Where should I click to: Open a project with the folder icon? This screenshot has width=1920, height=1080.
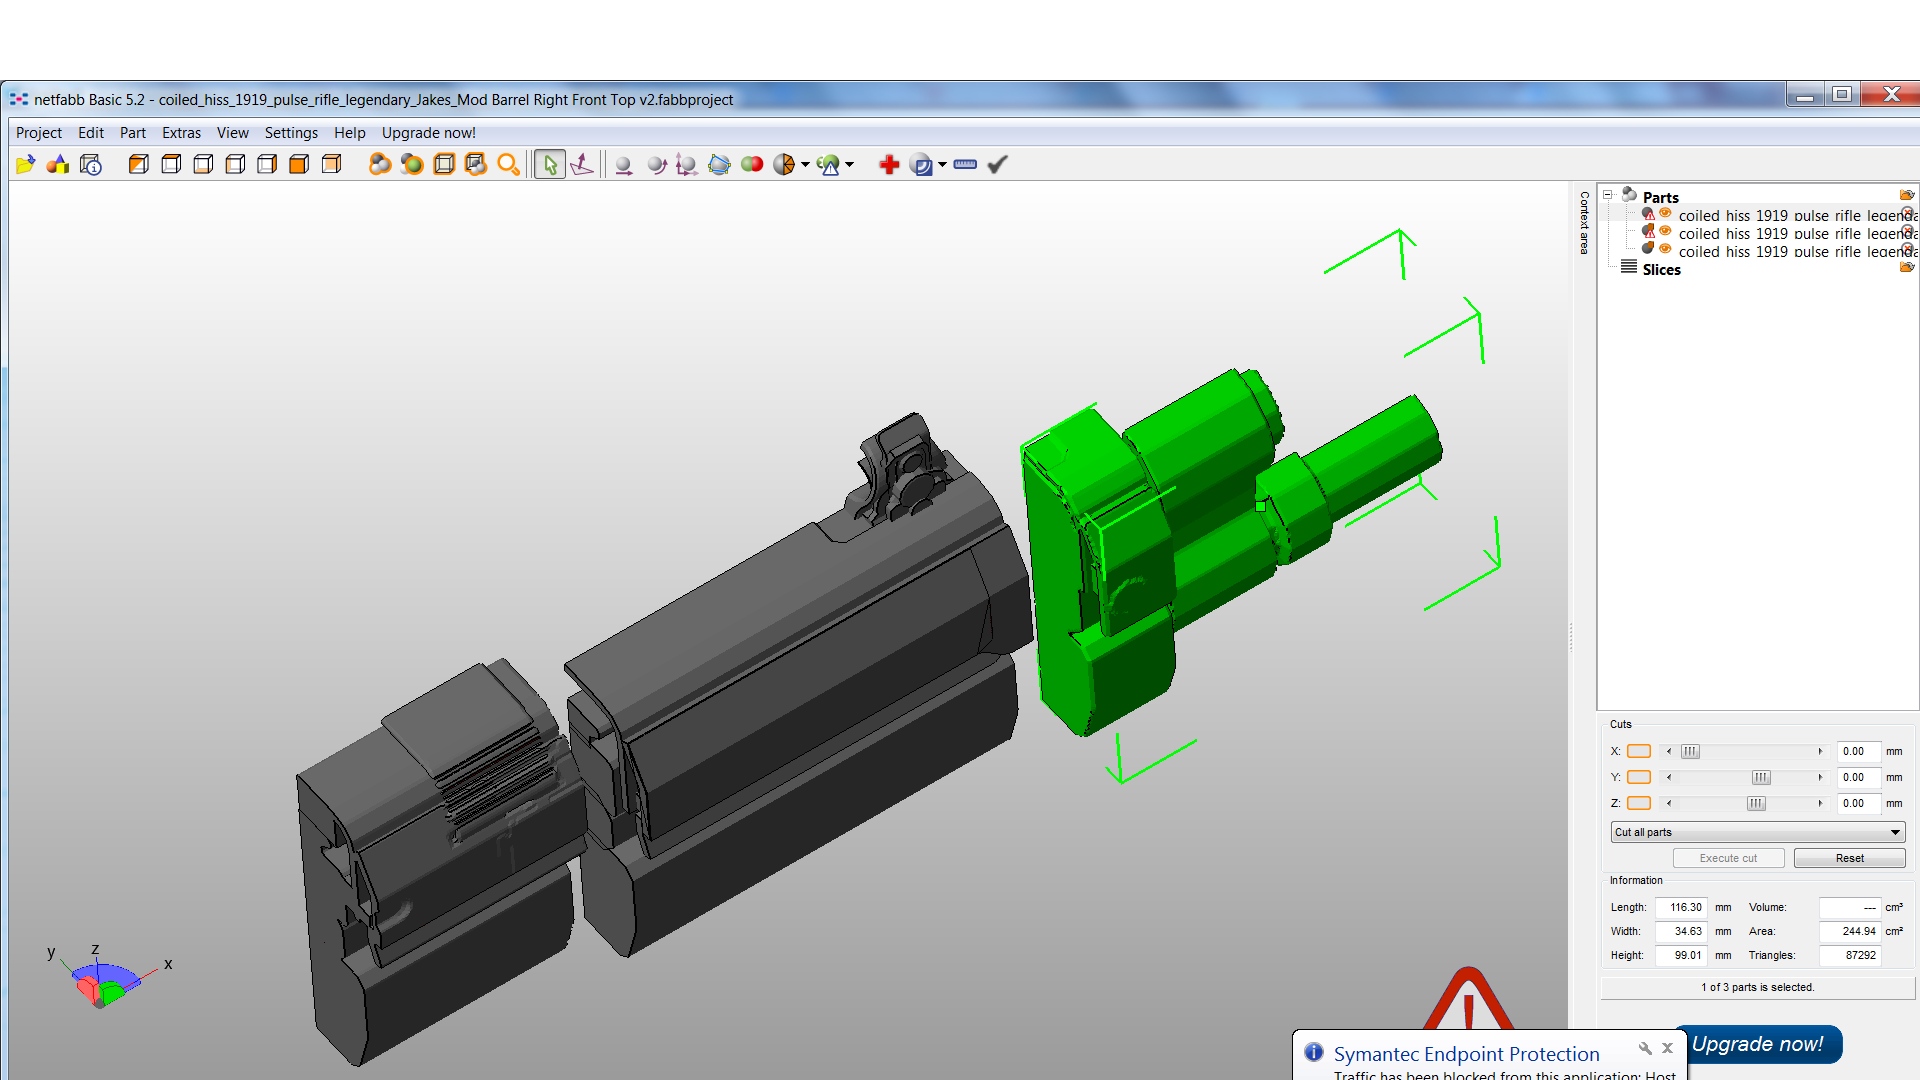(26, 165)
